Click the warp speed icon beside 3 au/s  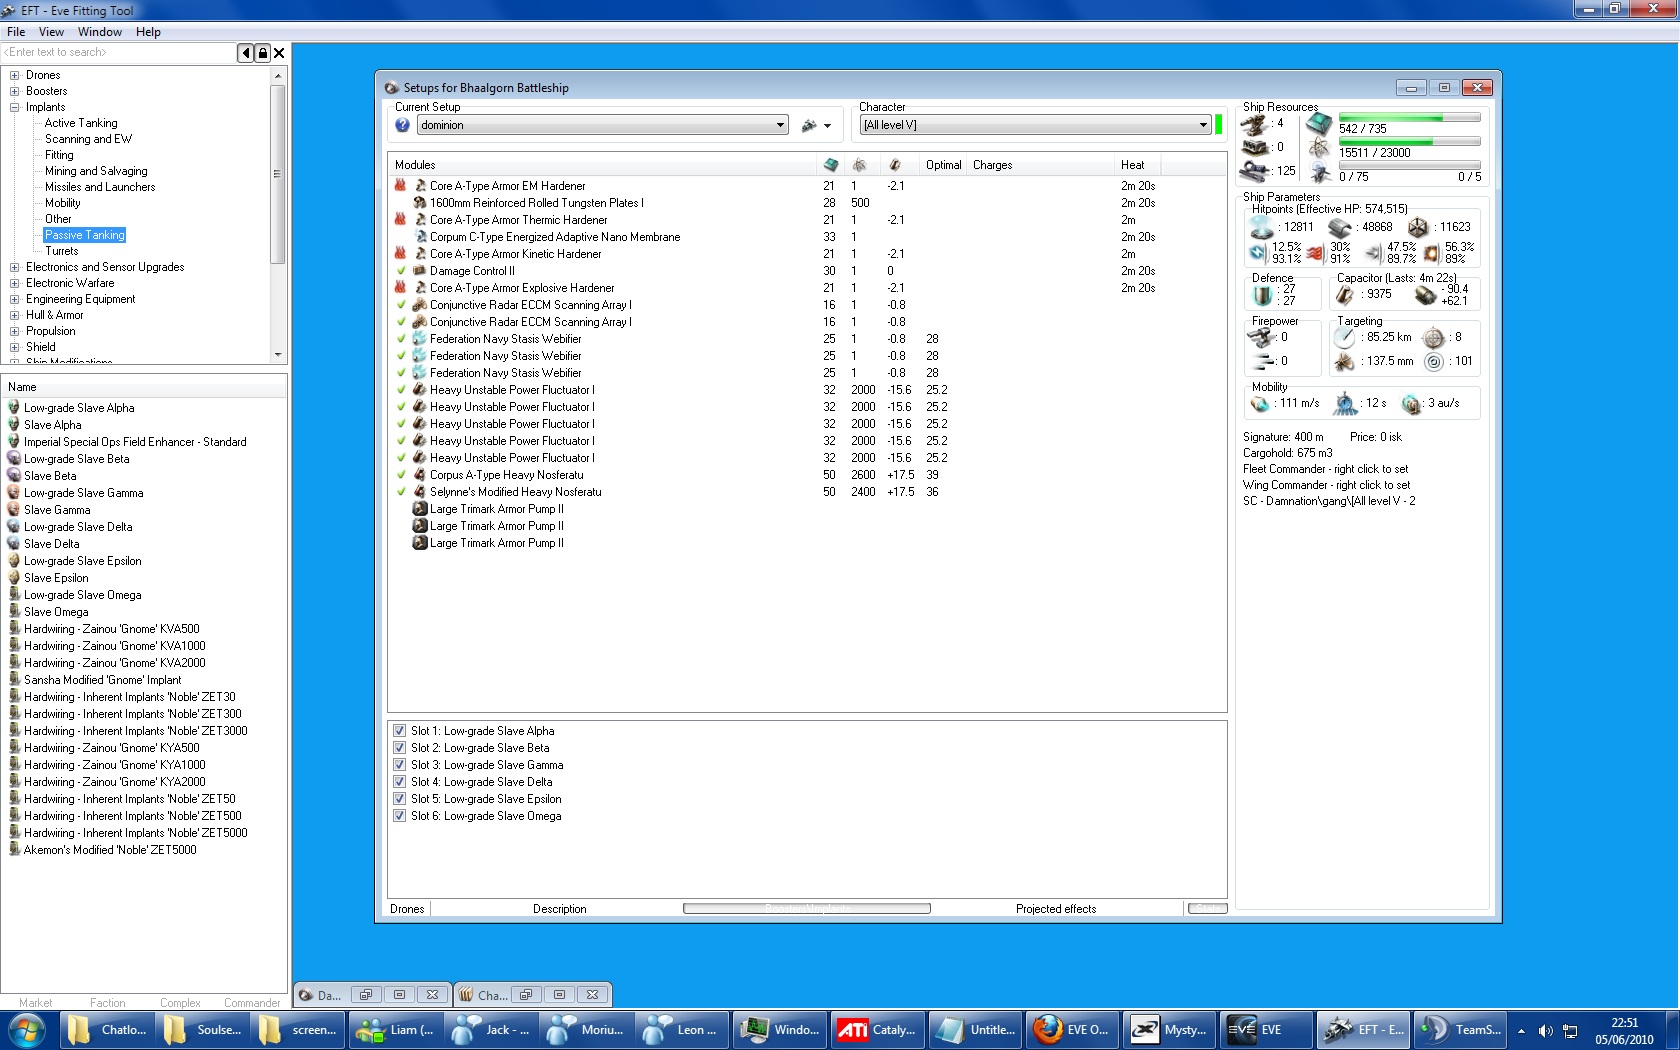click(1411, 404)
